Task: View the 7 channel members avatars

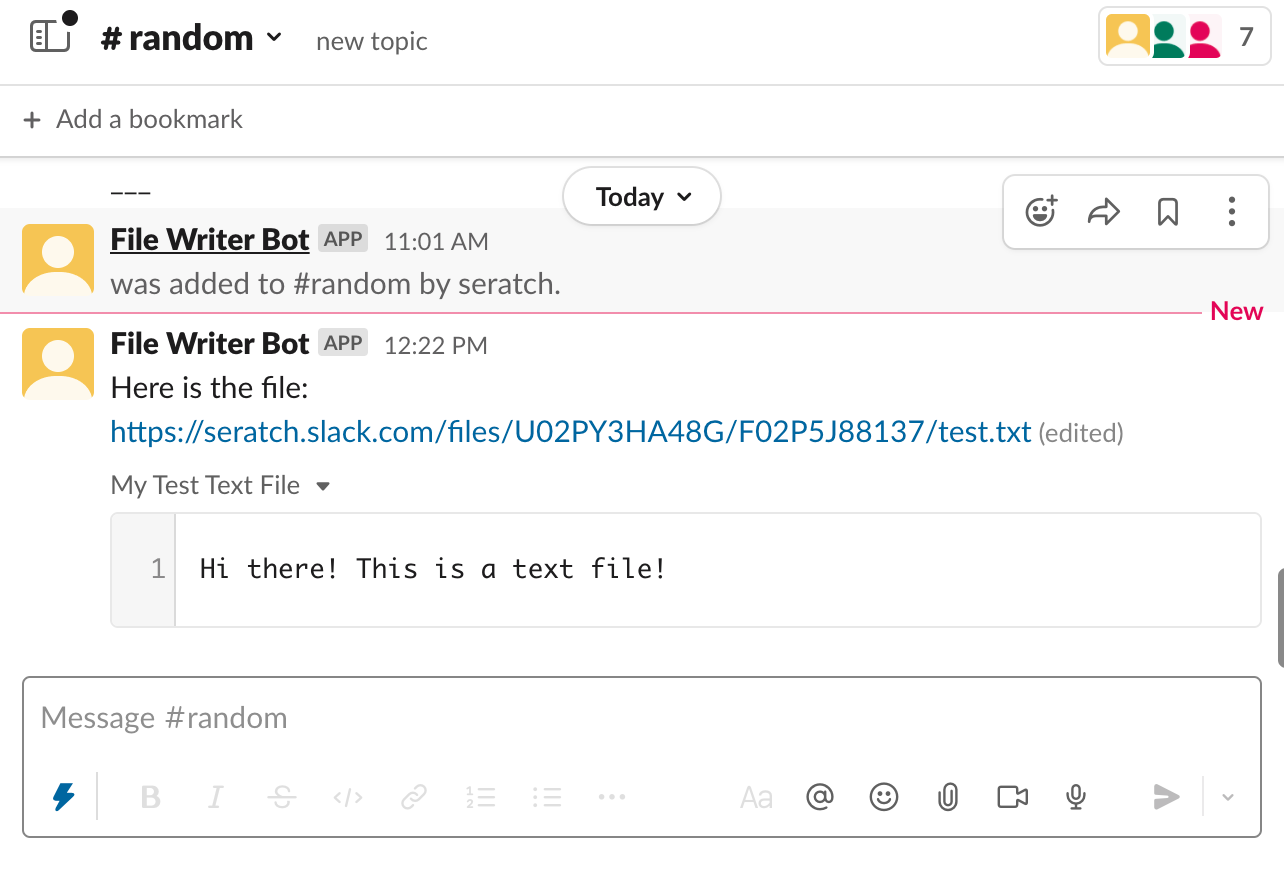Action: pos(1184,36)
